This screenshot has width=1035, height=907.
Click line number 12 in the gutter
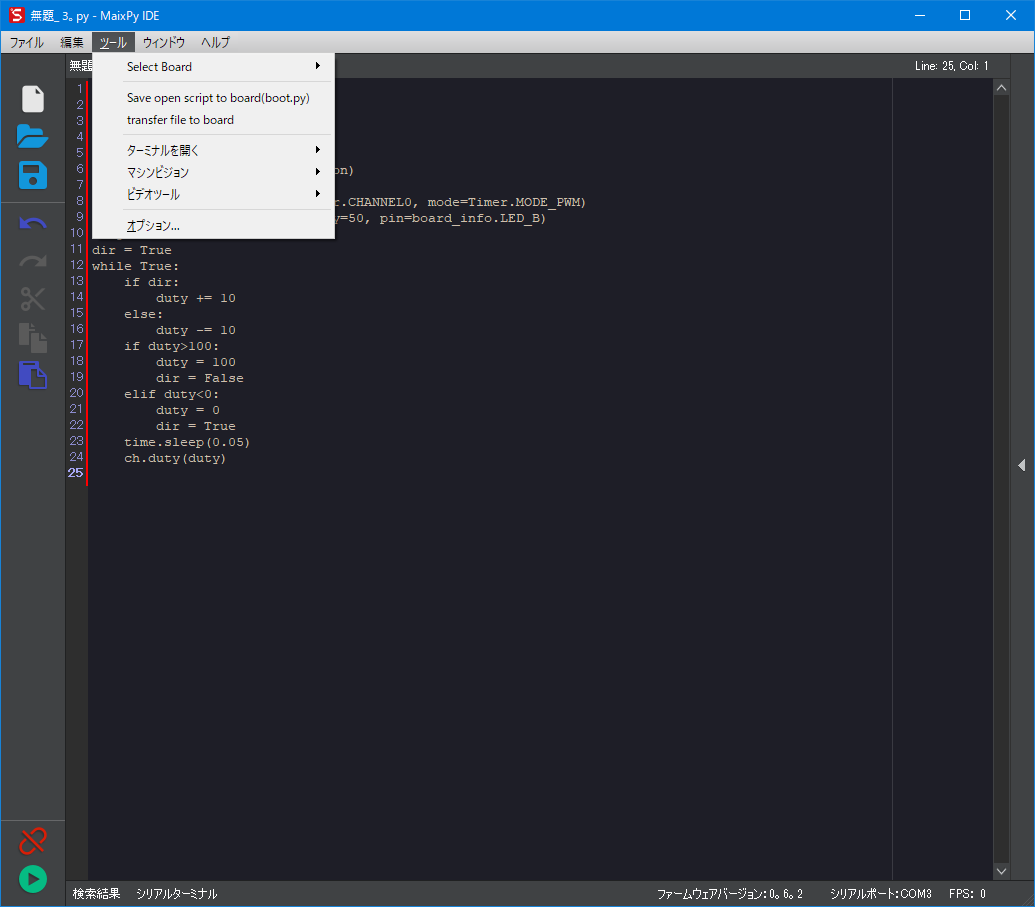tap(77, 265)
